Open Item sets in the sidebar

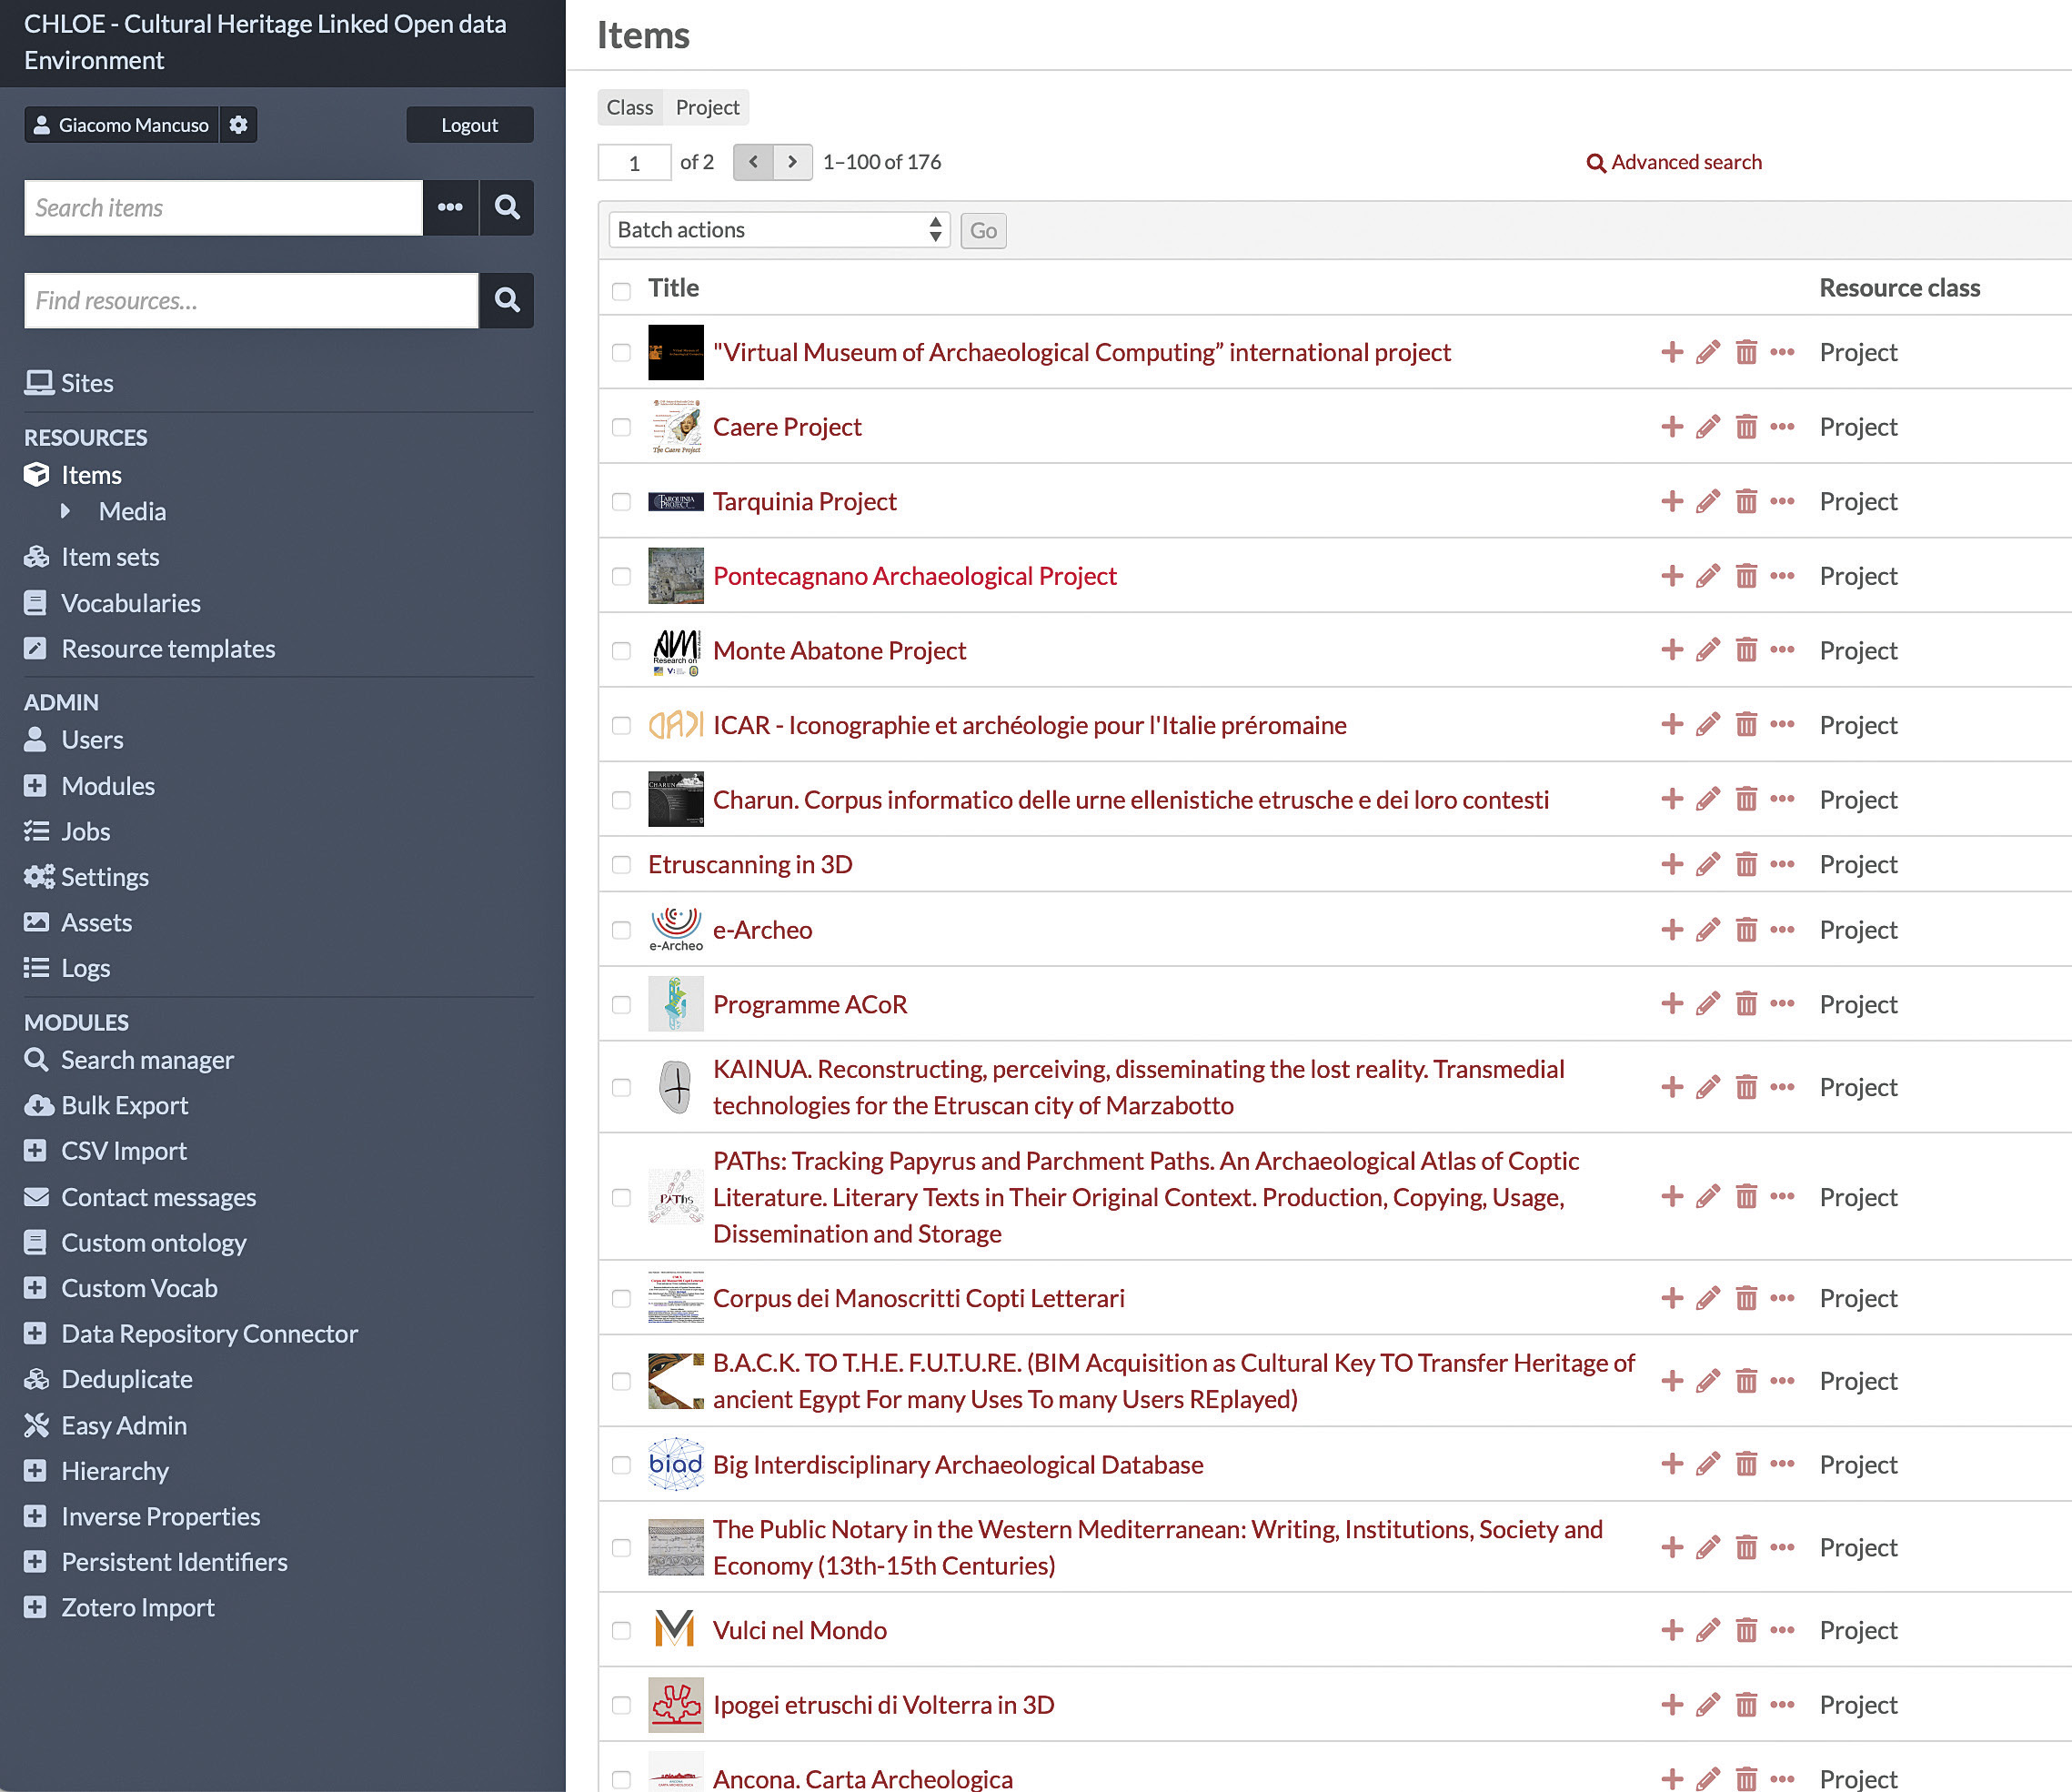tap(110, 557)
